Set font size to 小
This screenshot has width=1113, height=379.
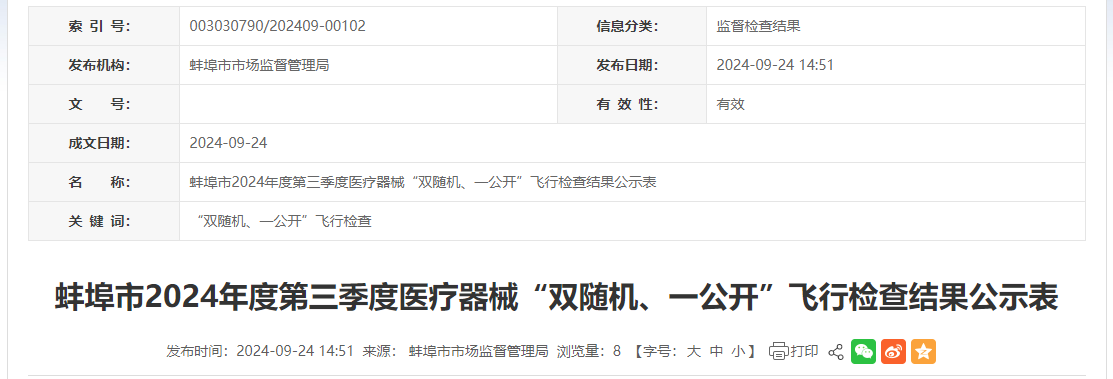(739, 351)
